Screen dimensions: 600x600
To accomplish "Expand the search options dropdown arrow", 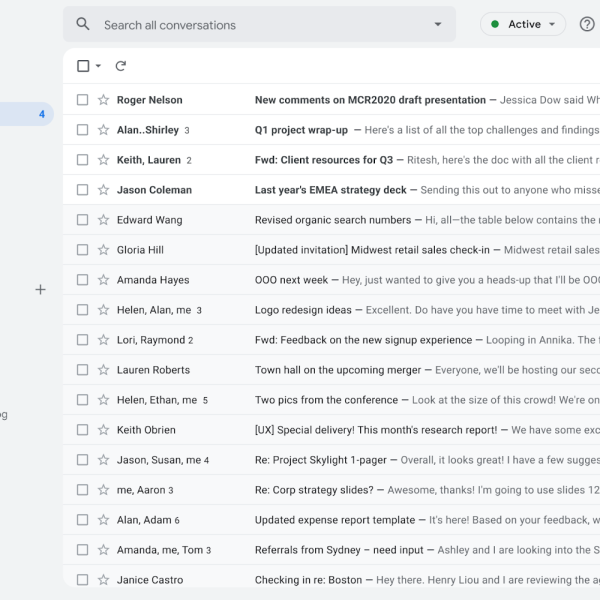I will (437, 24).
